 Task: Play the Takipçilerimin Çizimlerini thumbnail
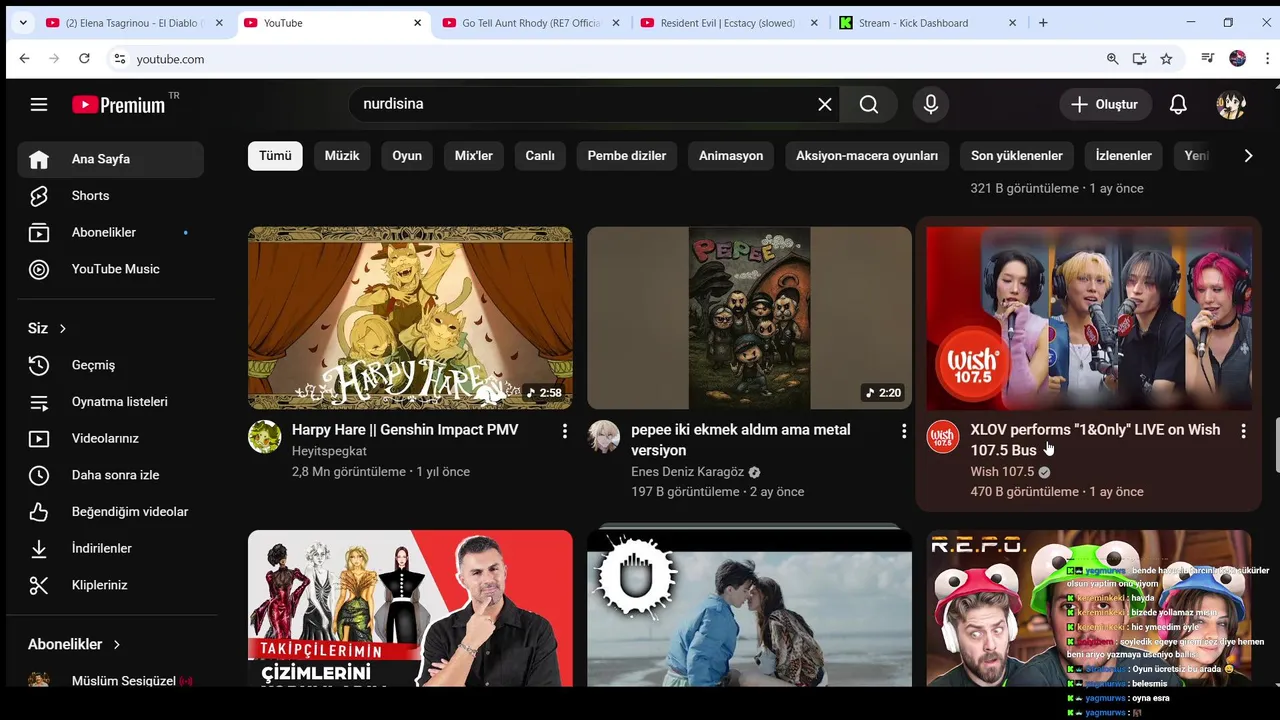(410, 608)
